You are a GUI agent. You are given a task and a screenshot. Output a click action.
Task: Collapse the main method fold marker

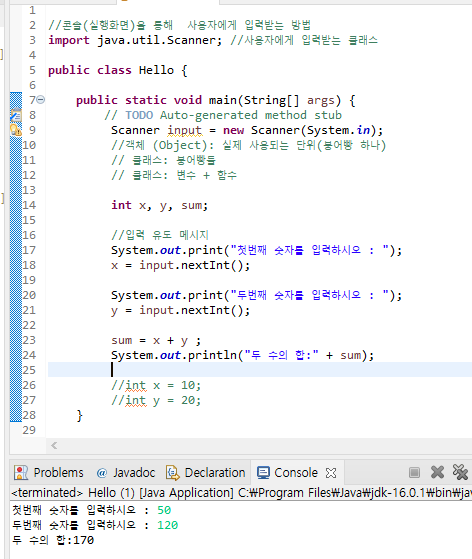tap(41, 99)
